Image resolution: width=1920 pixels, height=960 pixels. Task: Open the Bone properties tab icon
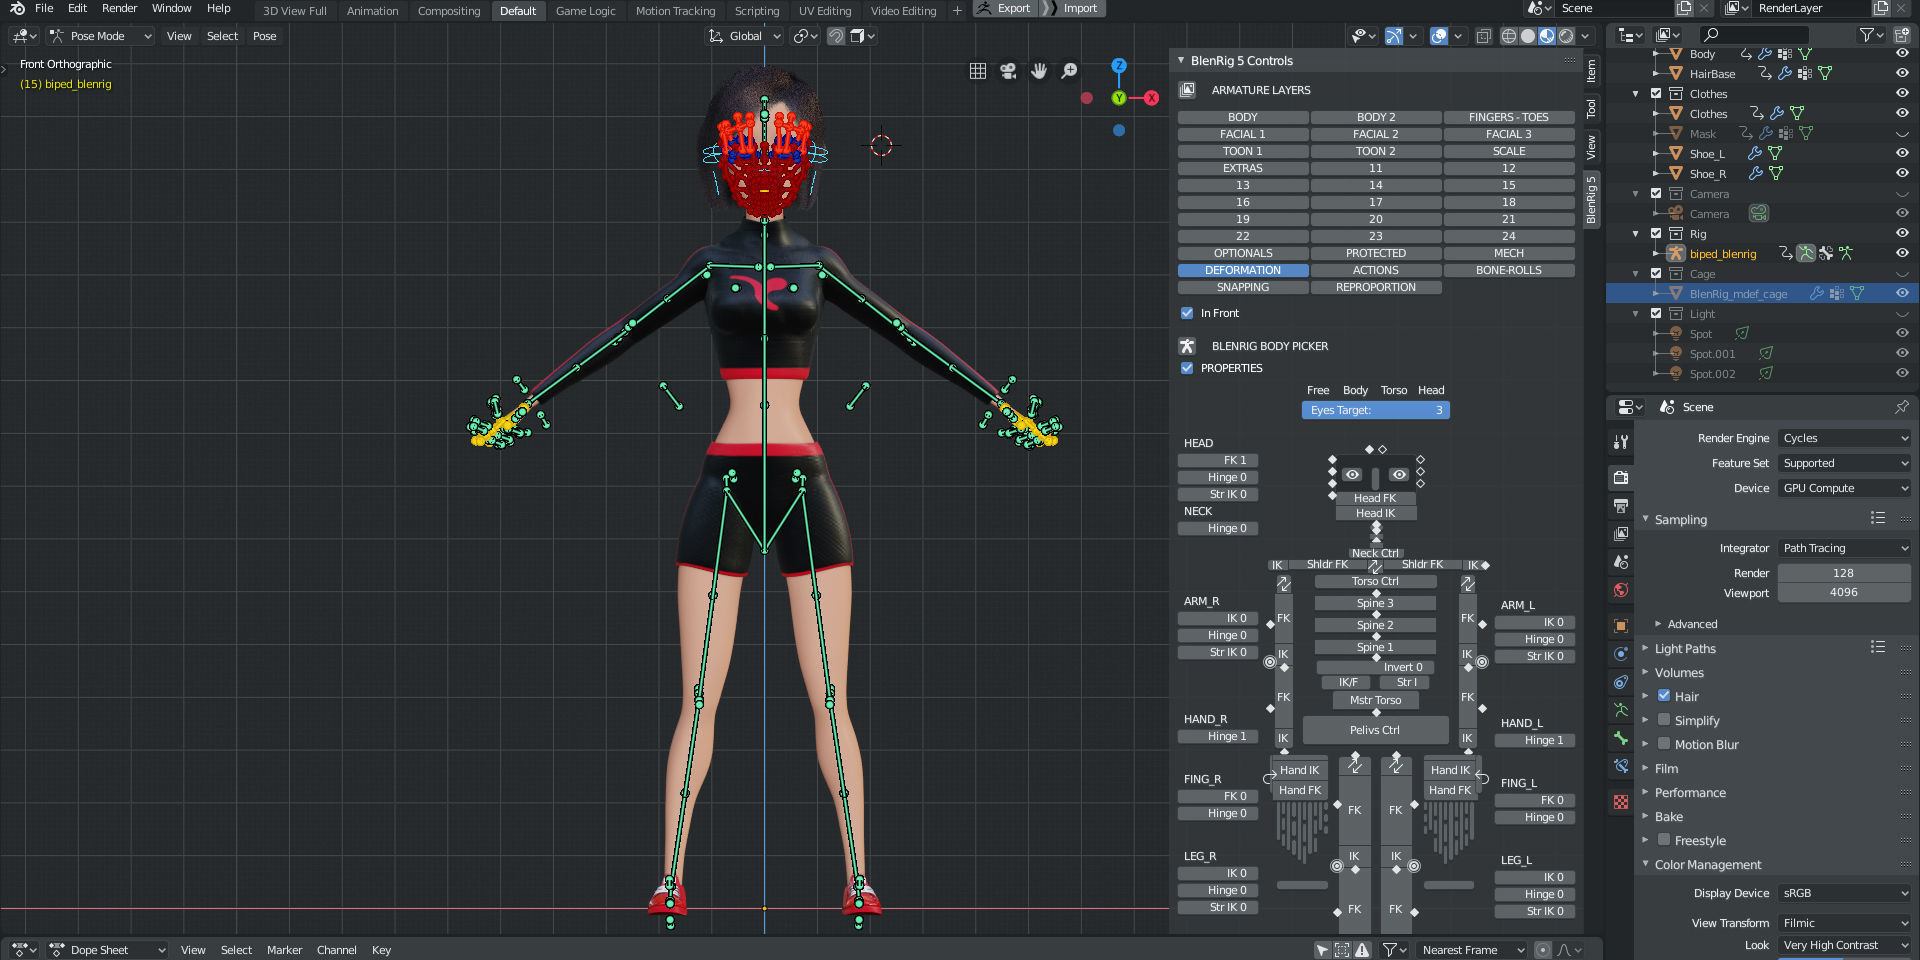click(1621, 738)
